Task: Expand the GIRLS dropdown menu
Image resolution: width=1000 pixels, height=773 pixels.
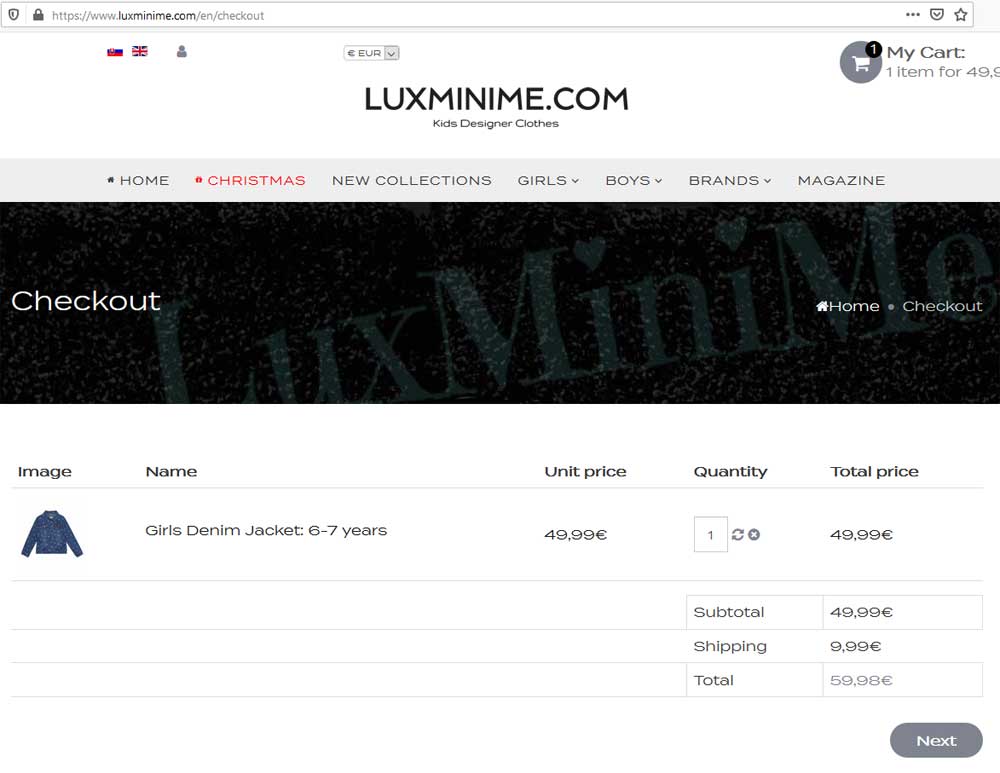Action: pos(548,180)
